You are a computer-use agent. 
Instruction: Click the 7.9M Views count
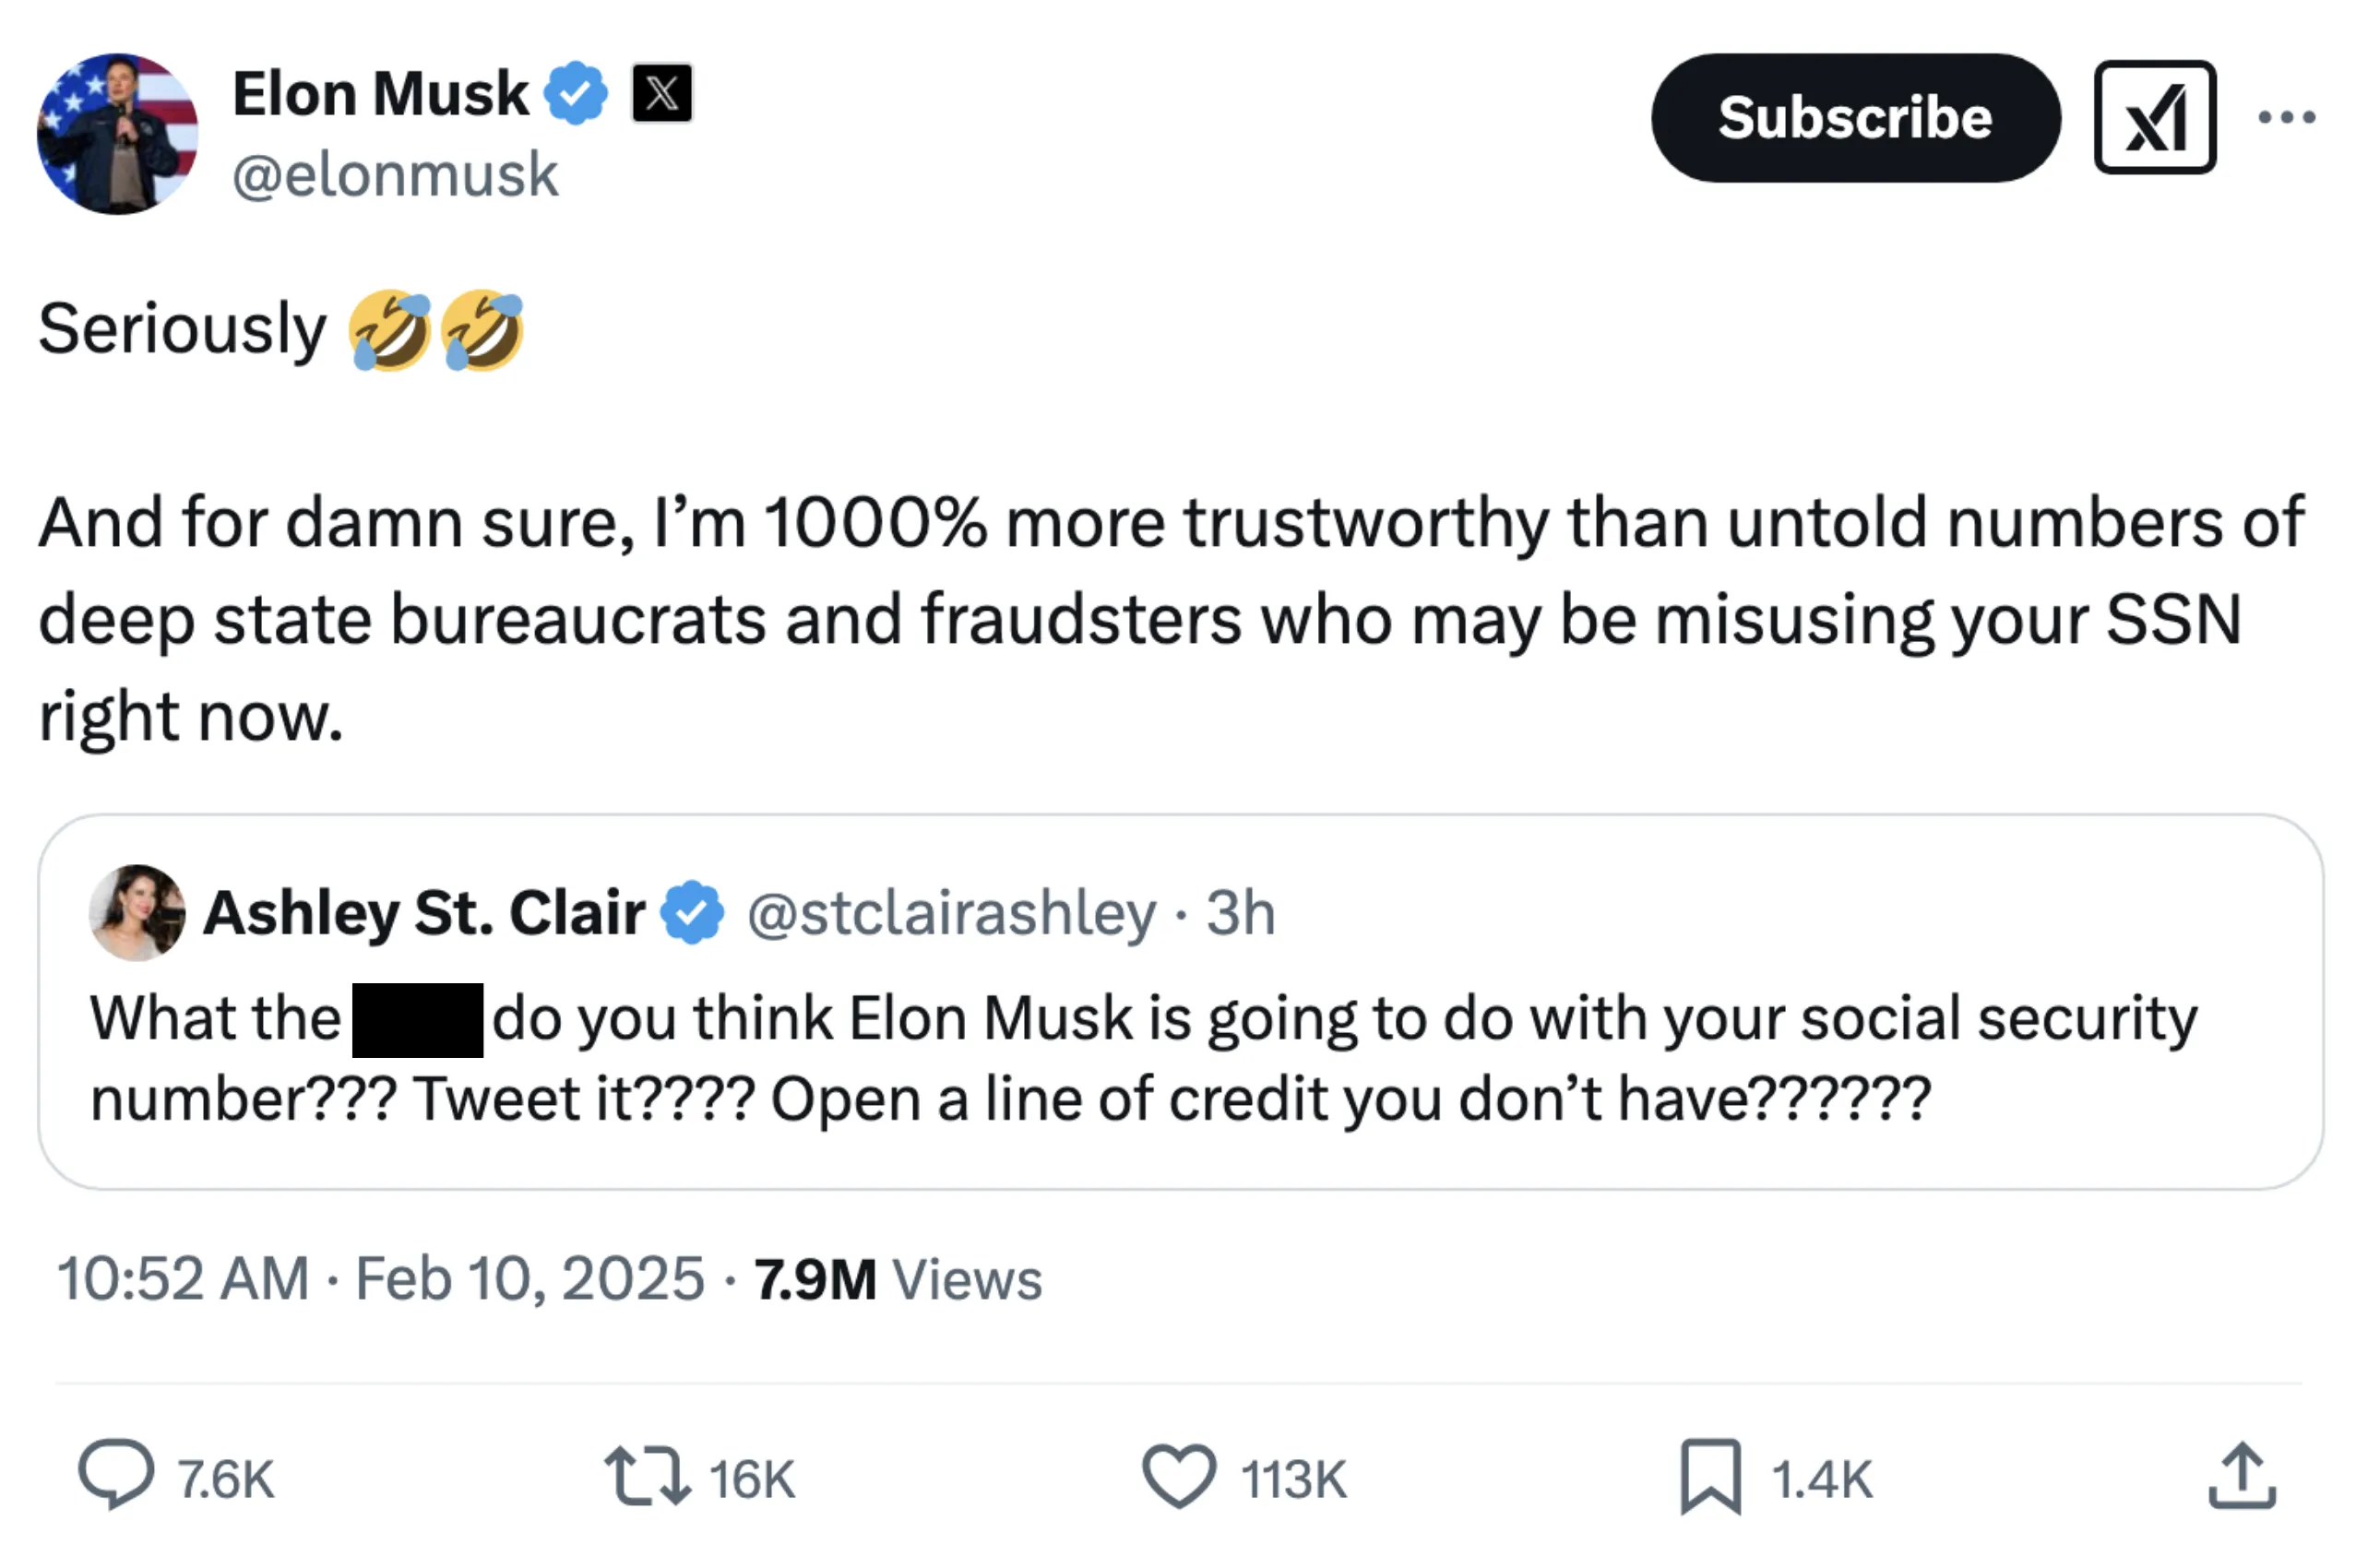[x=897, y=1278]
